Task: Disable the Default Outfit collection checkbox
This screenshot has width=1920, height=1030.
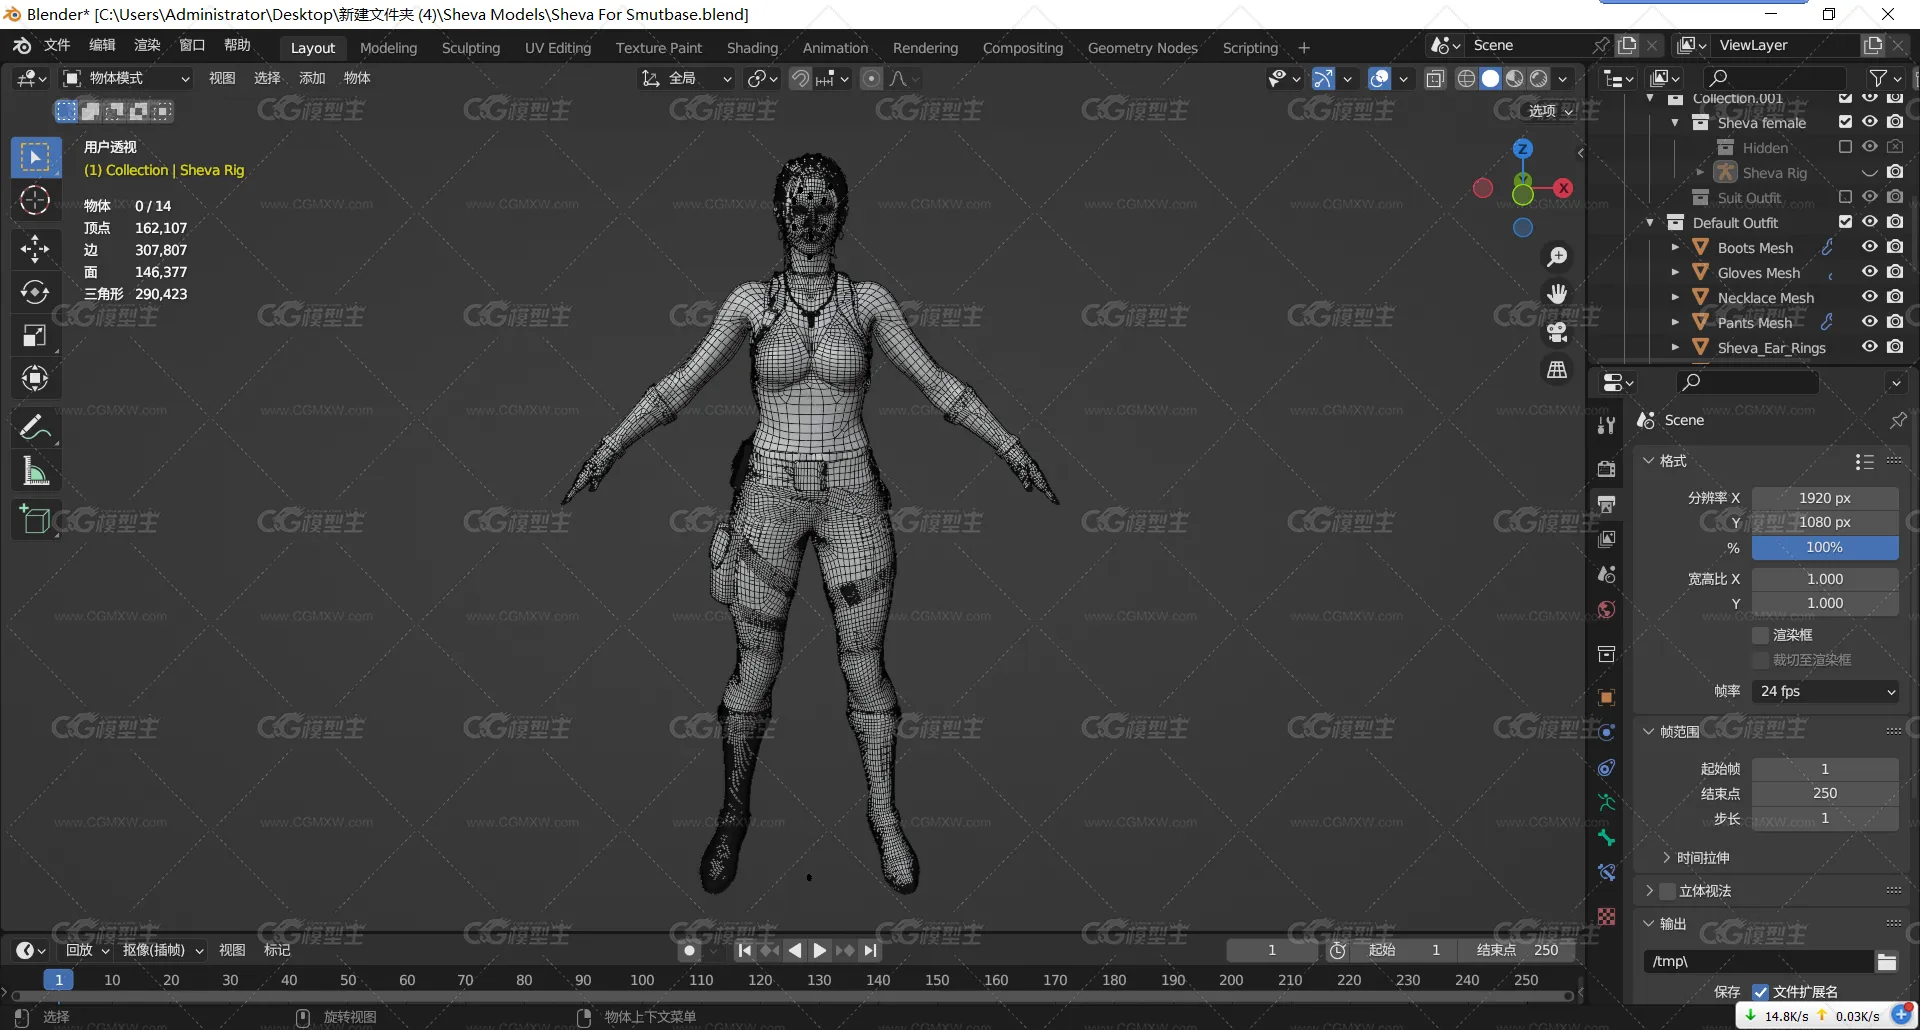Action: (1845, 222)
